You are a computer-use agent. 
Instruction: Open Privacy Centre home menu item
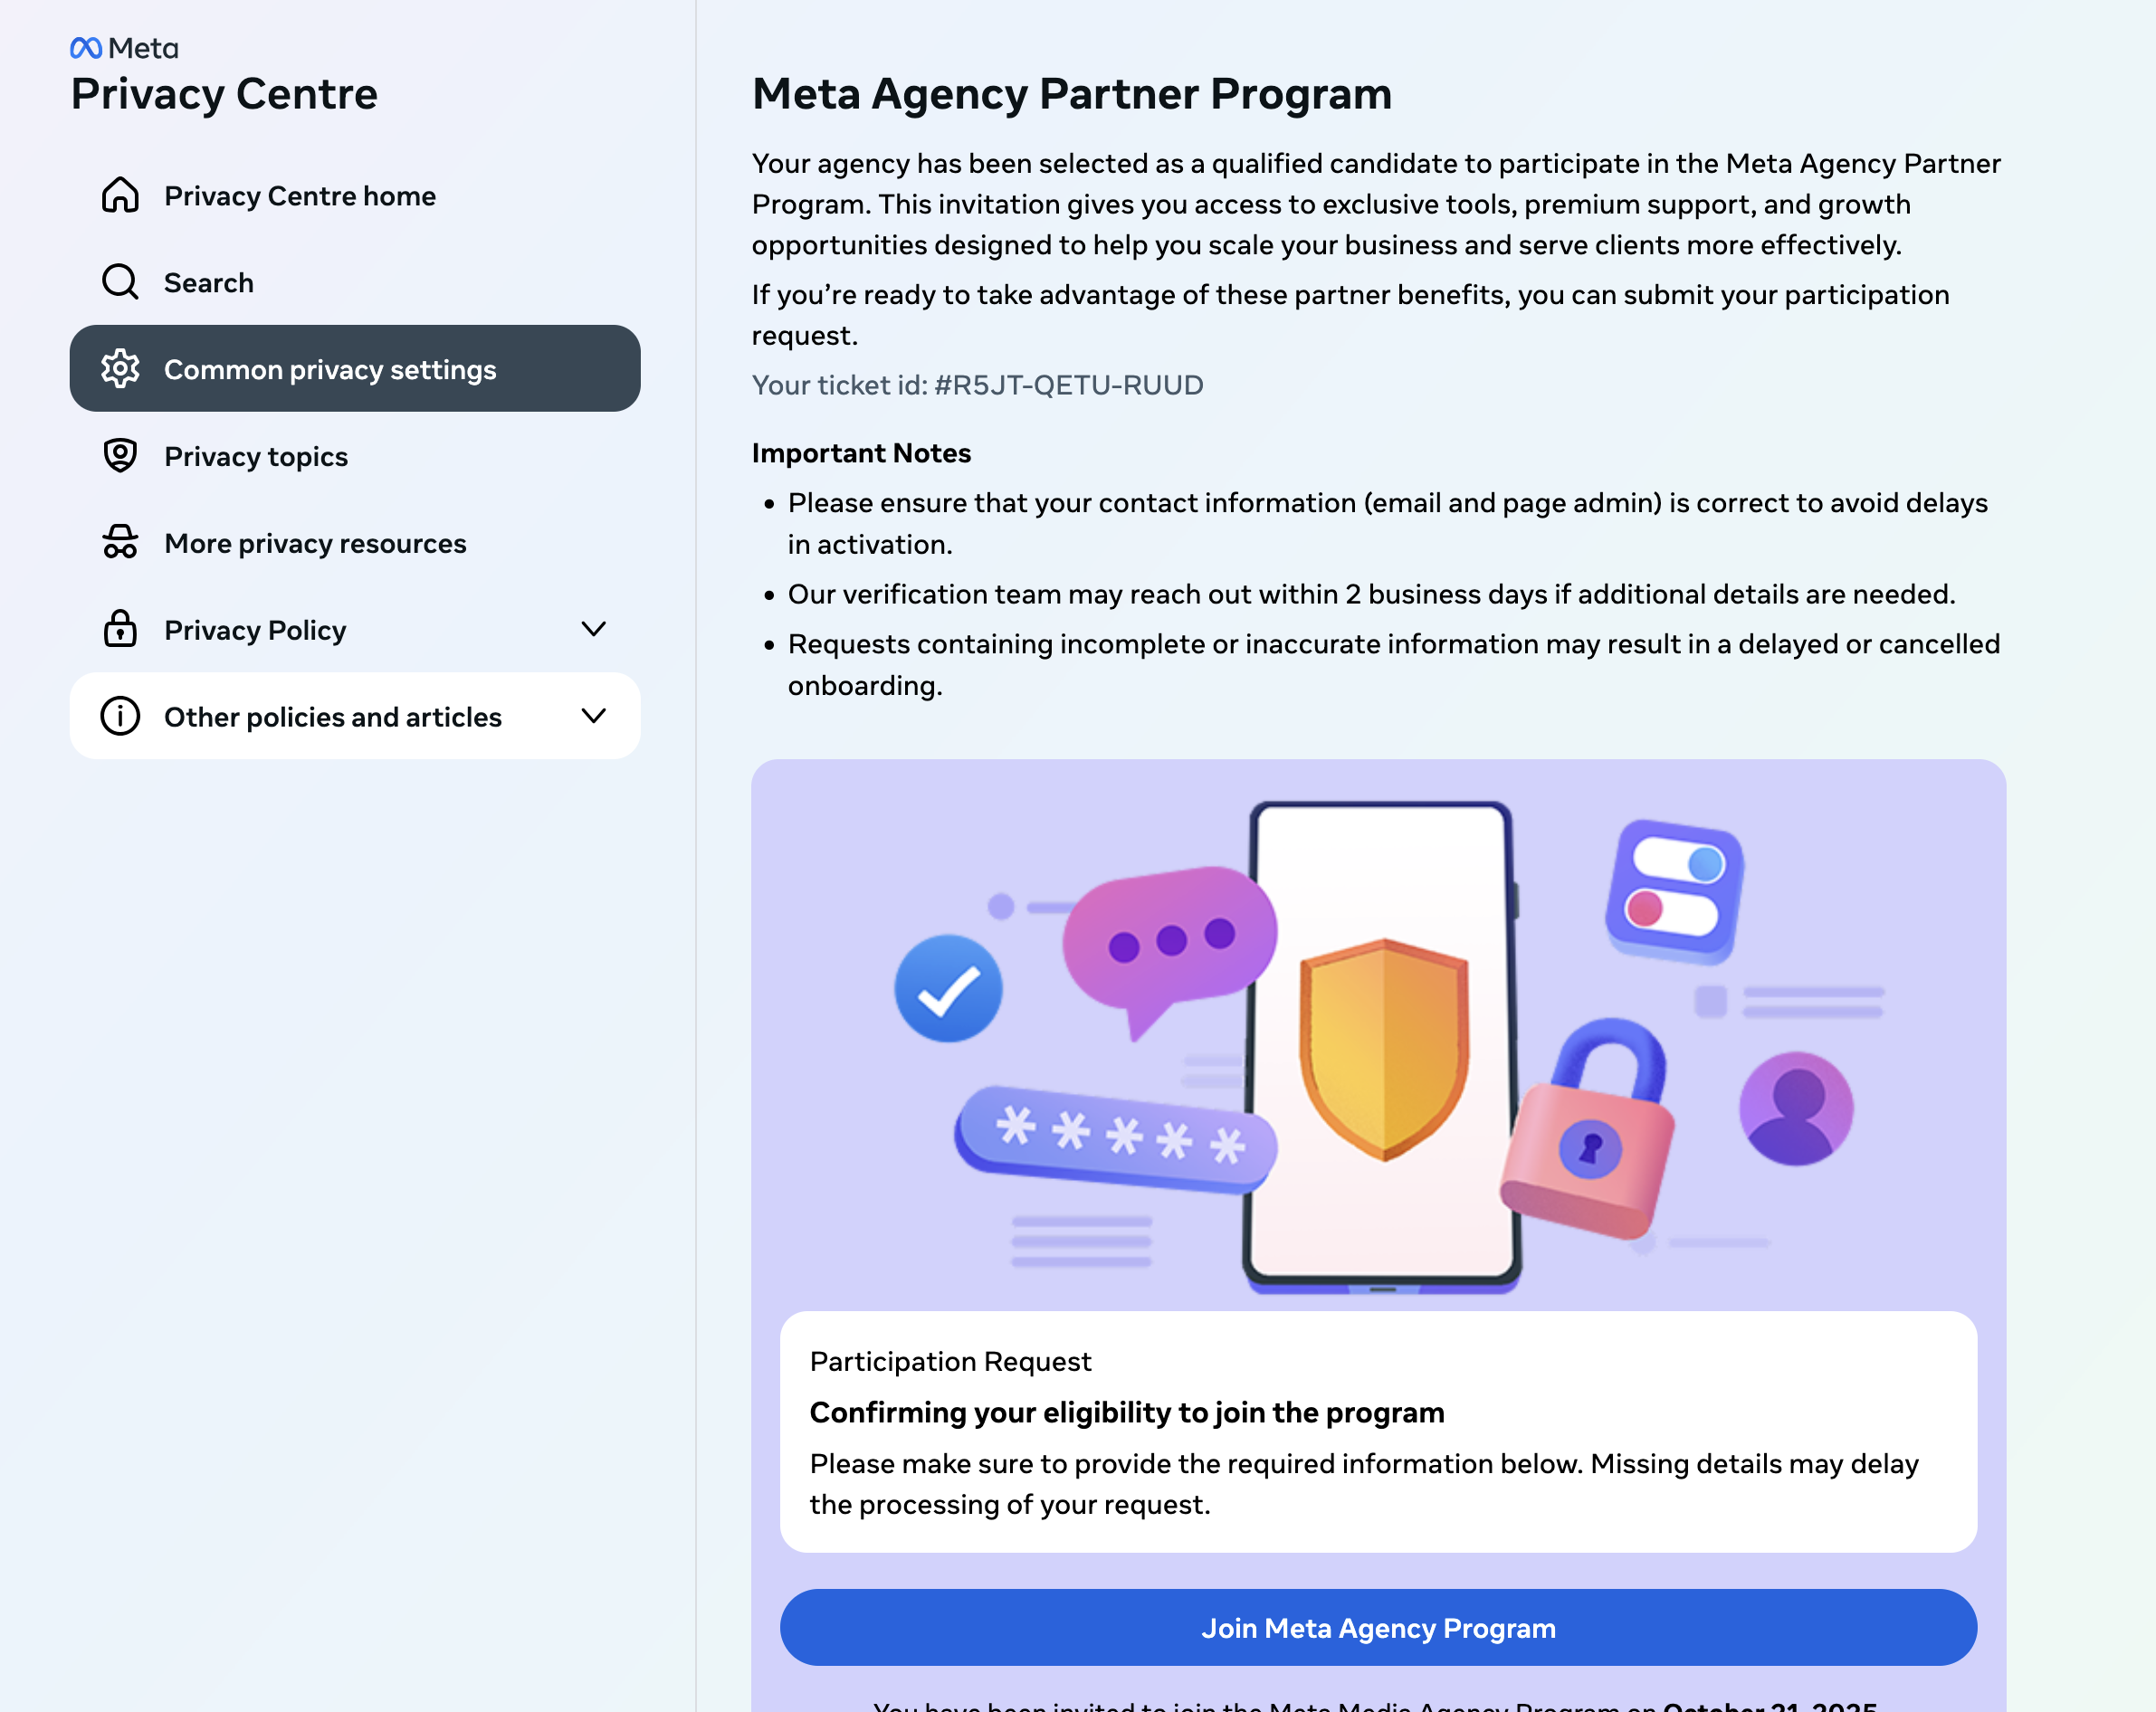pos(300,196)
